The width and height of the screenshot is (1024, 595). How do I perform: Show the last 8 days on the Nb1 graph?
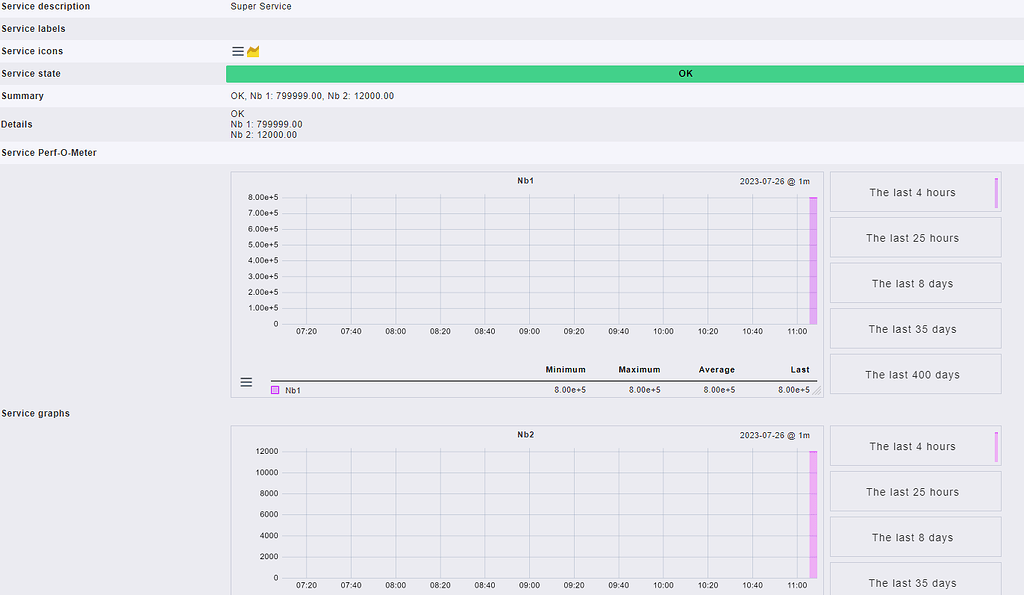(913, 283)
